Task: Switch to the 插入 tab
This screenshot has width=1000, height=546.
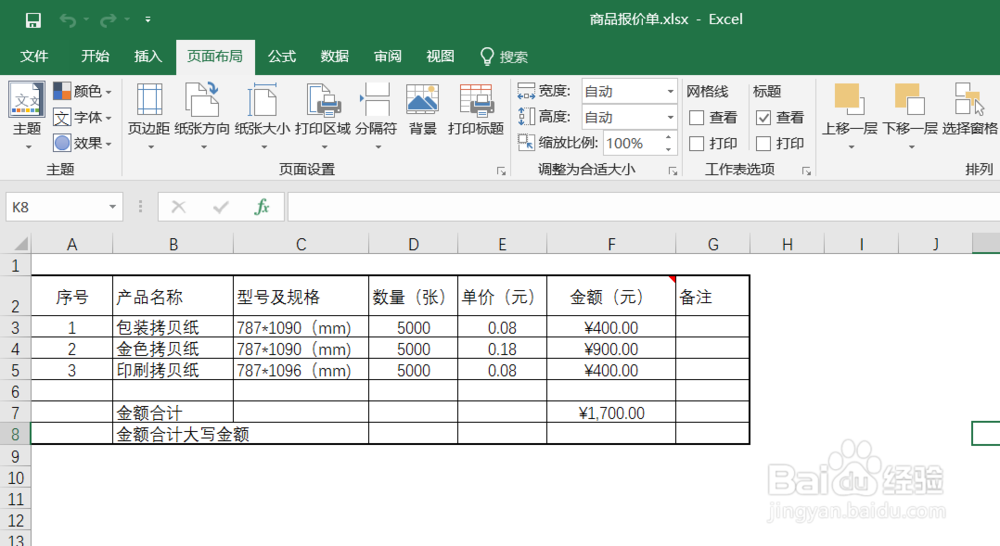Action: tap(148, 57)
